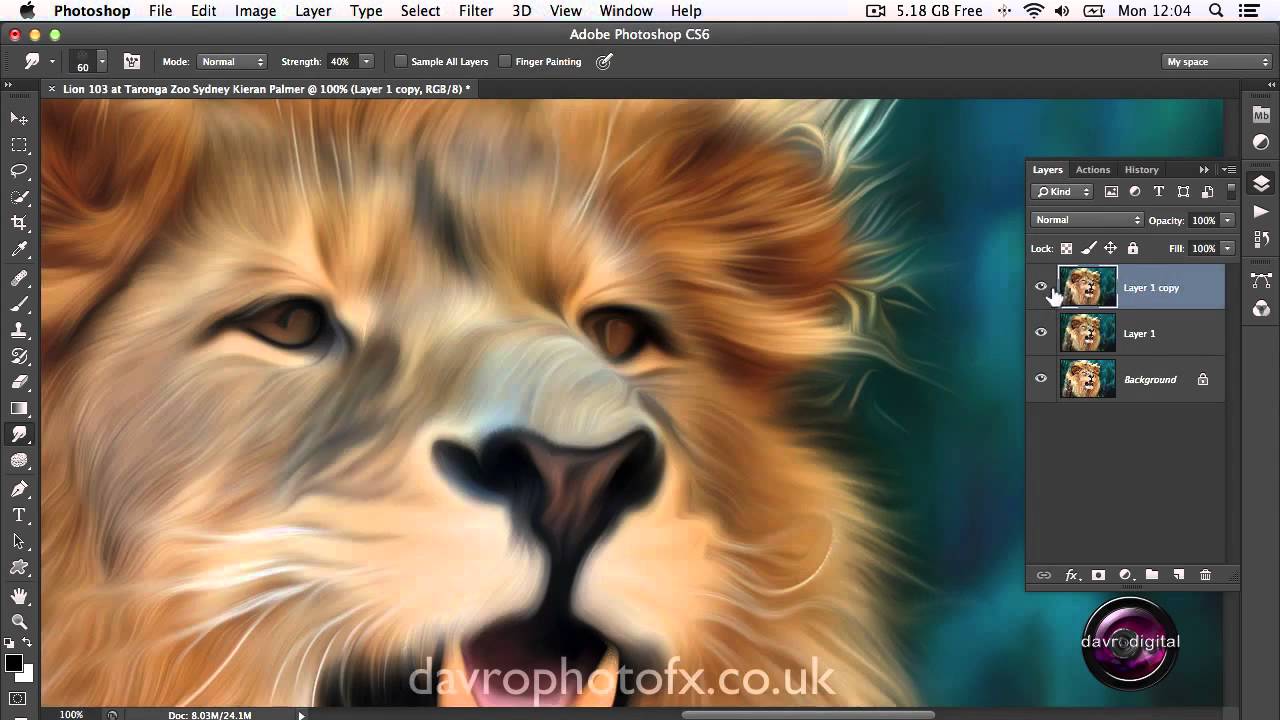Image resolution: width=1280 pixels, height=720 pixels.
Task: Toggle lock image pixels
Action: tap(1088, 248)
